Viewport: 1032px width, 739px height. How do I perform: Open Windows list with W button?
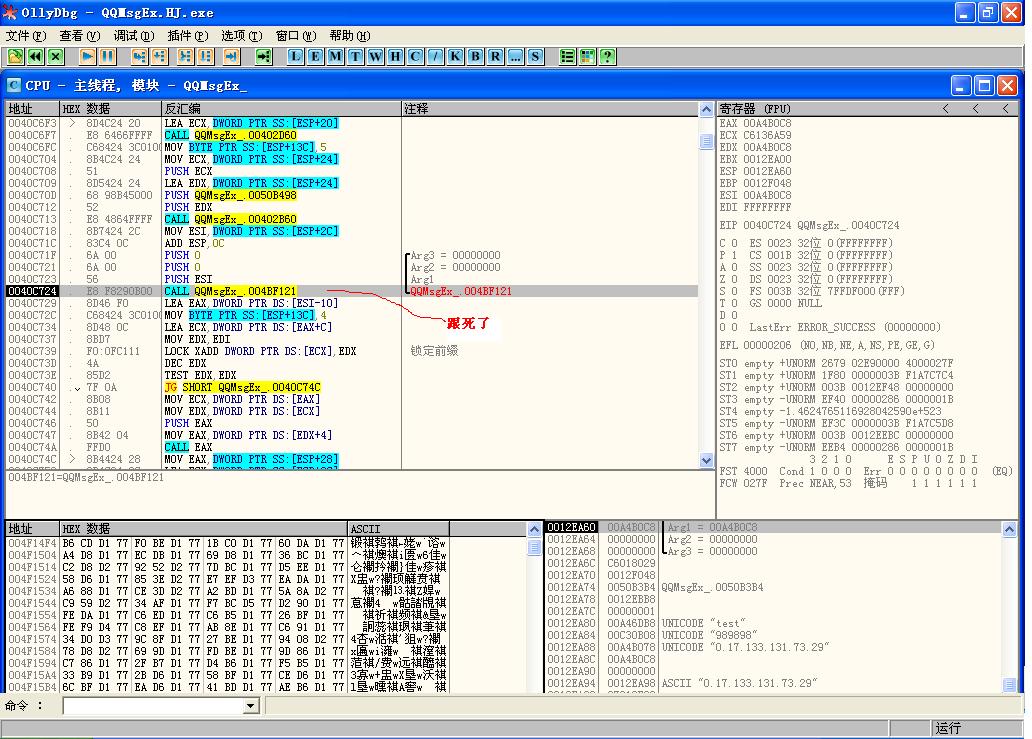(375, 57)
